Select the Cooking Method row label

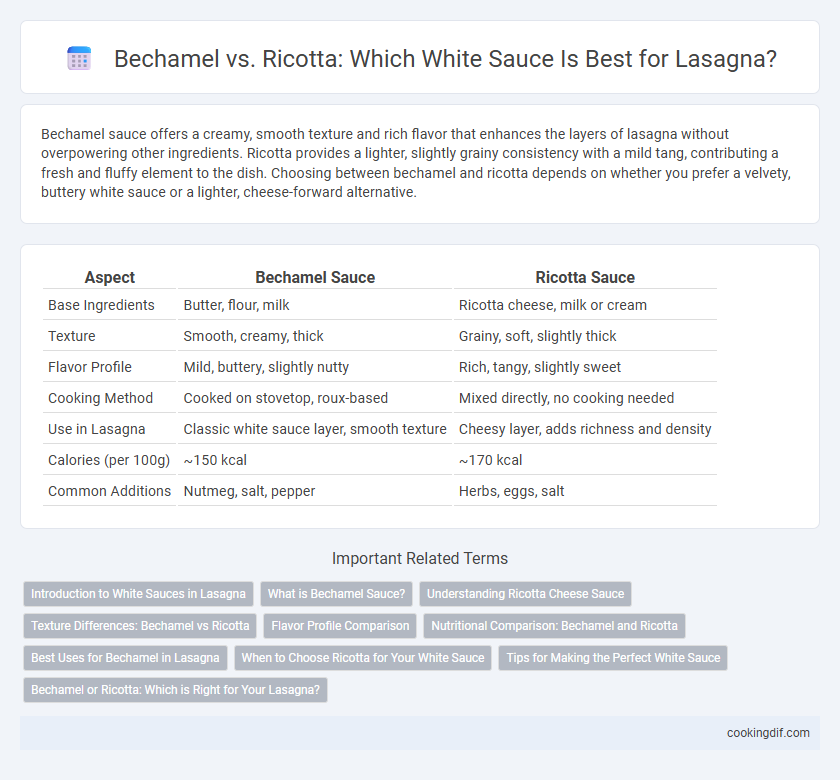[100, 398]
